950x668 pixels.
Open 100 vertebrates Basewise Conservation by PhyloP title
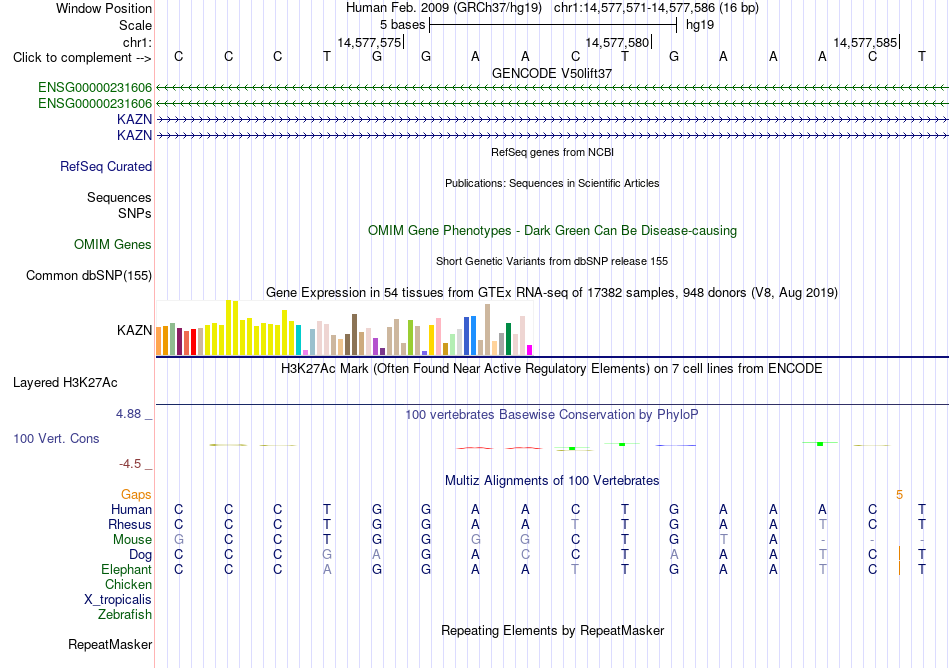tap(552, 414)
